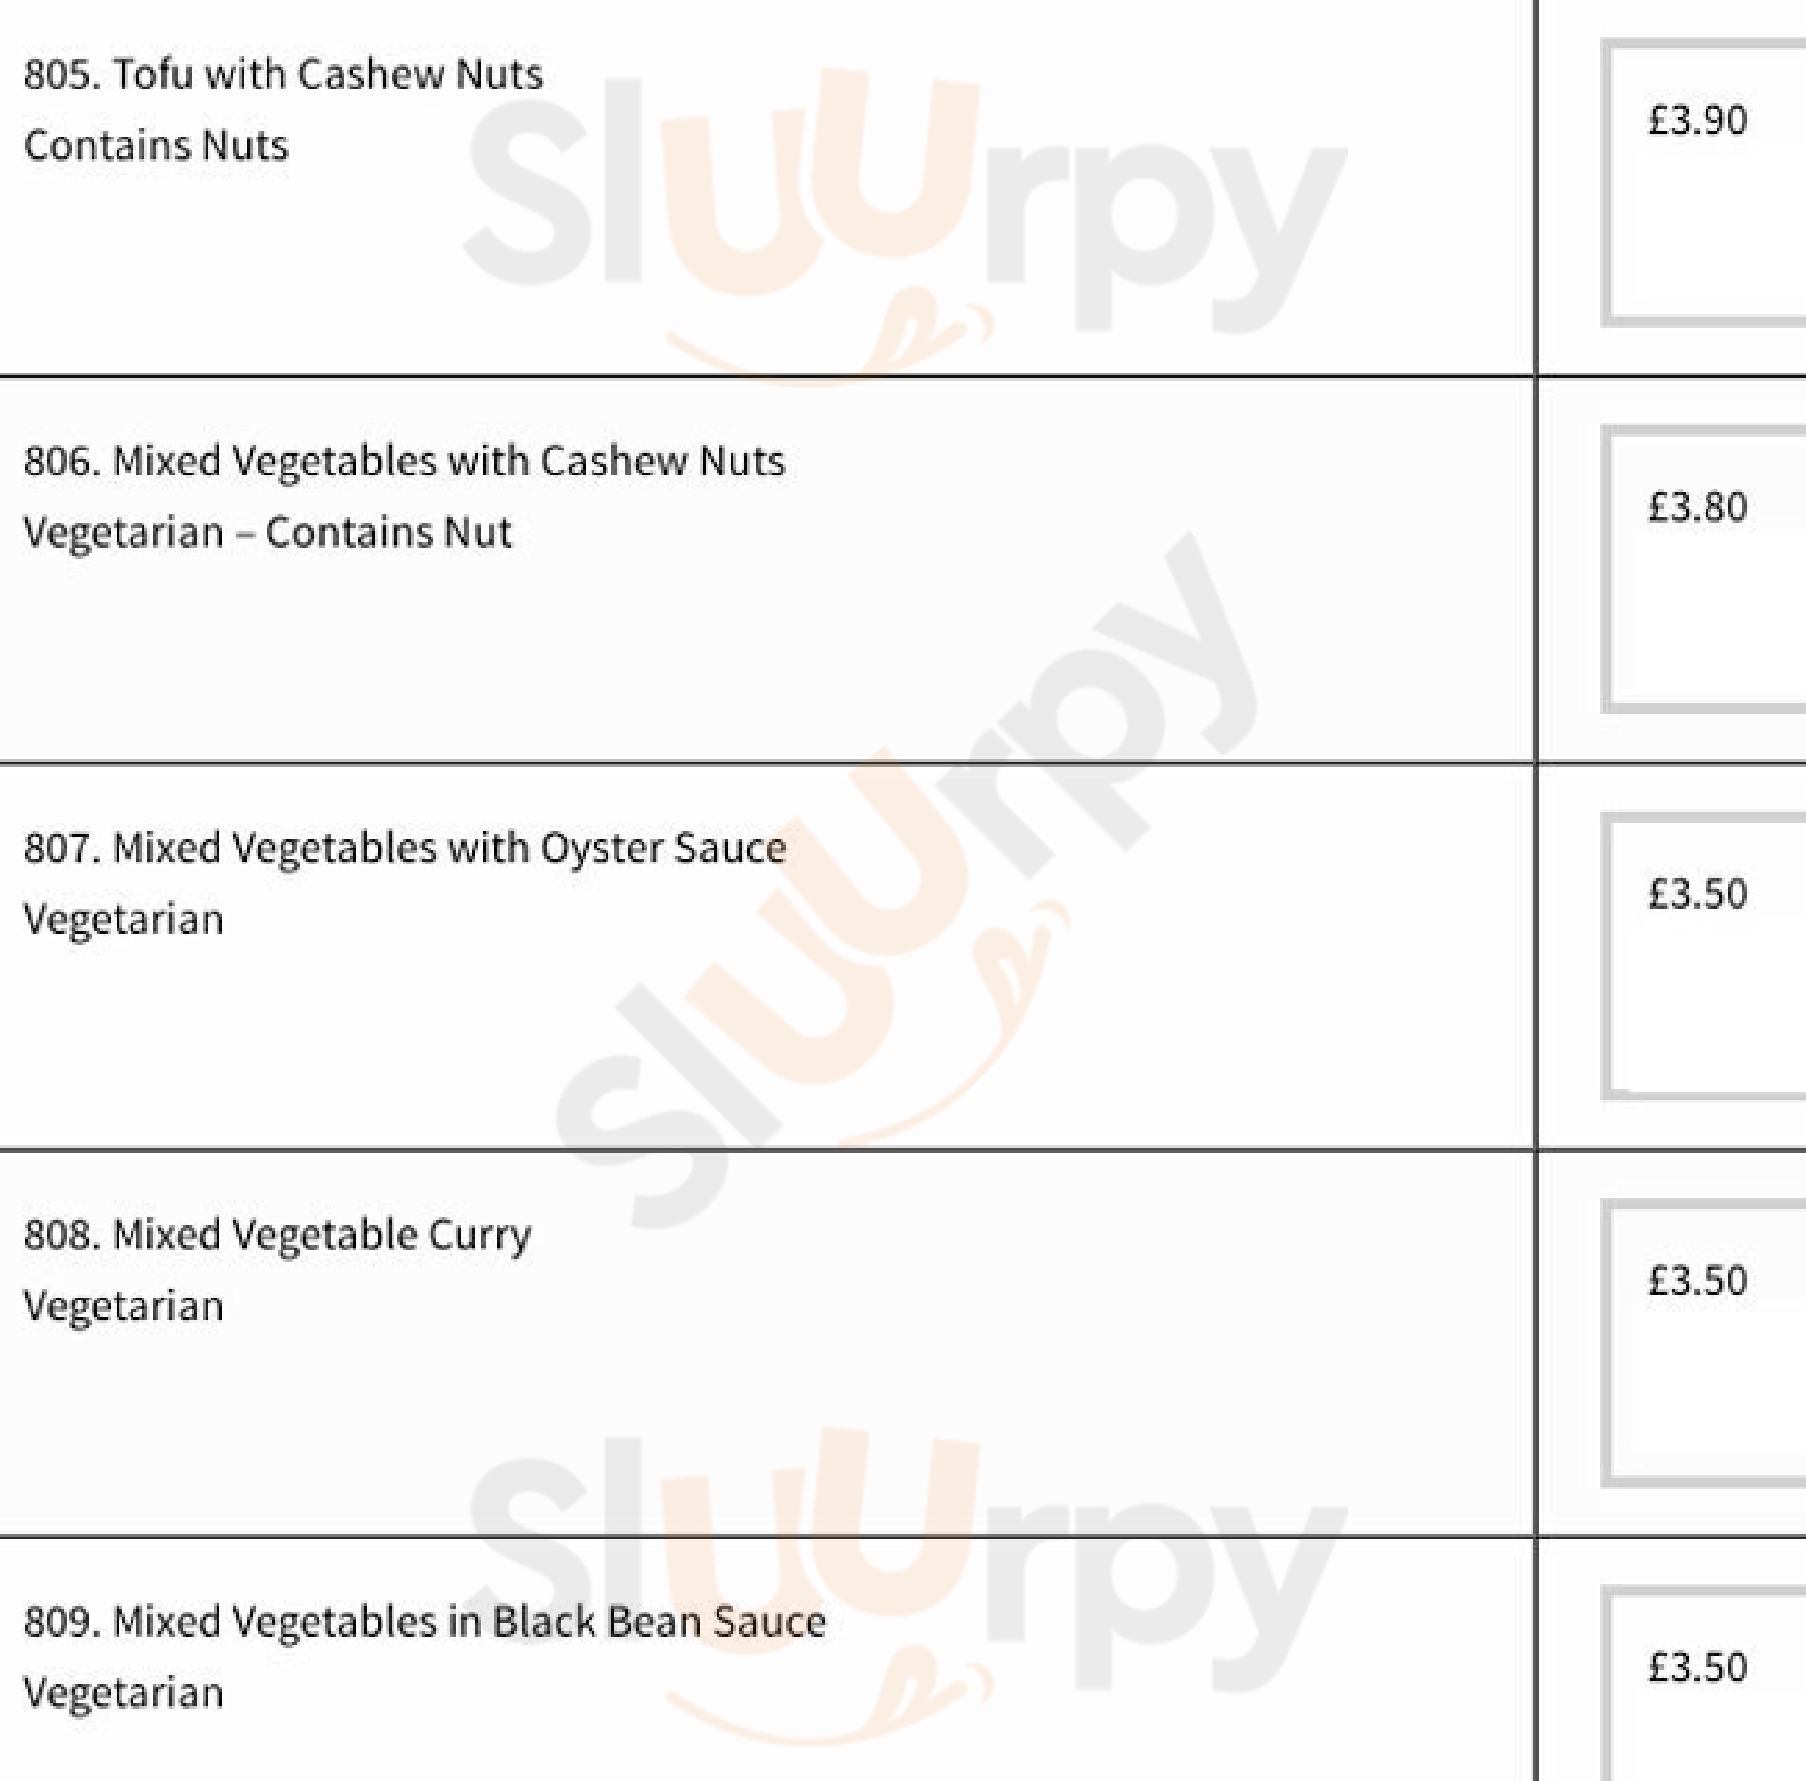Click the £3.50 price for item 807
This screenshot has width=1806, height=1781.
click(1697, 894)
